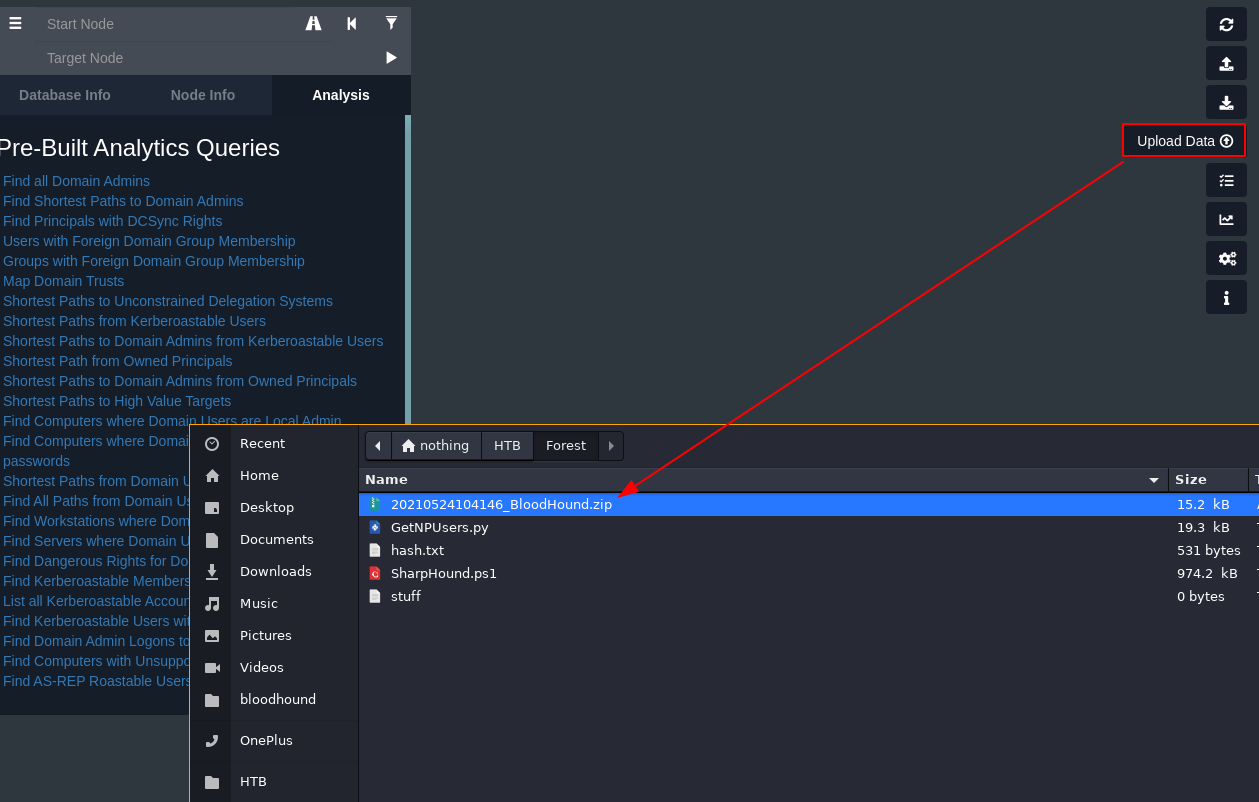
Task: Run the Find all Domain Admins query
Action: [76, 181]
